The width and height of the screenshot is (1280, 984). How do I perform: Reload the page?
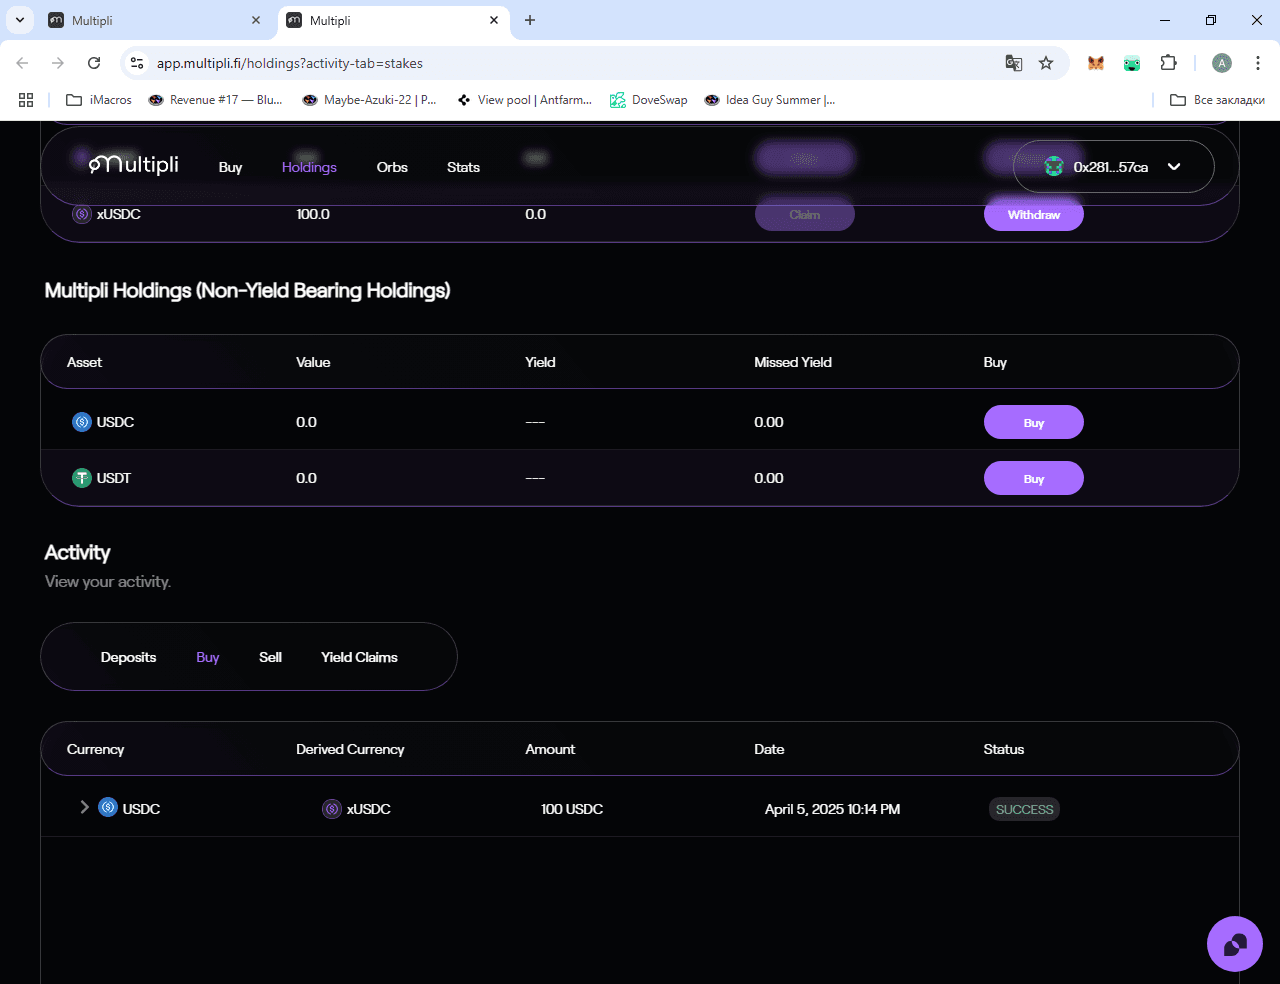pos(94,63)
